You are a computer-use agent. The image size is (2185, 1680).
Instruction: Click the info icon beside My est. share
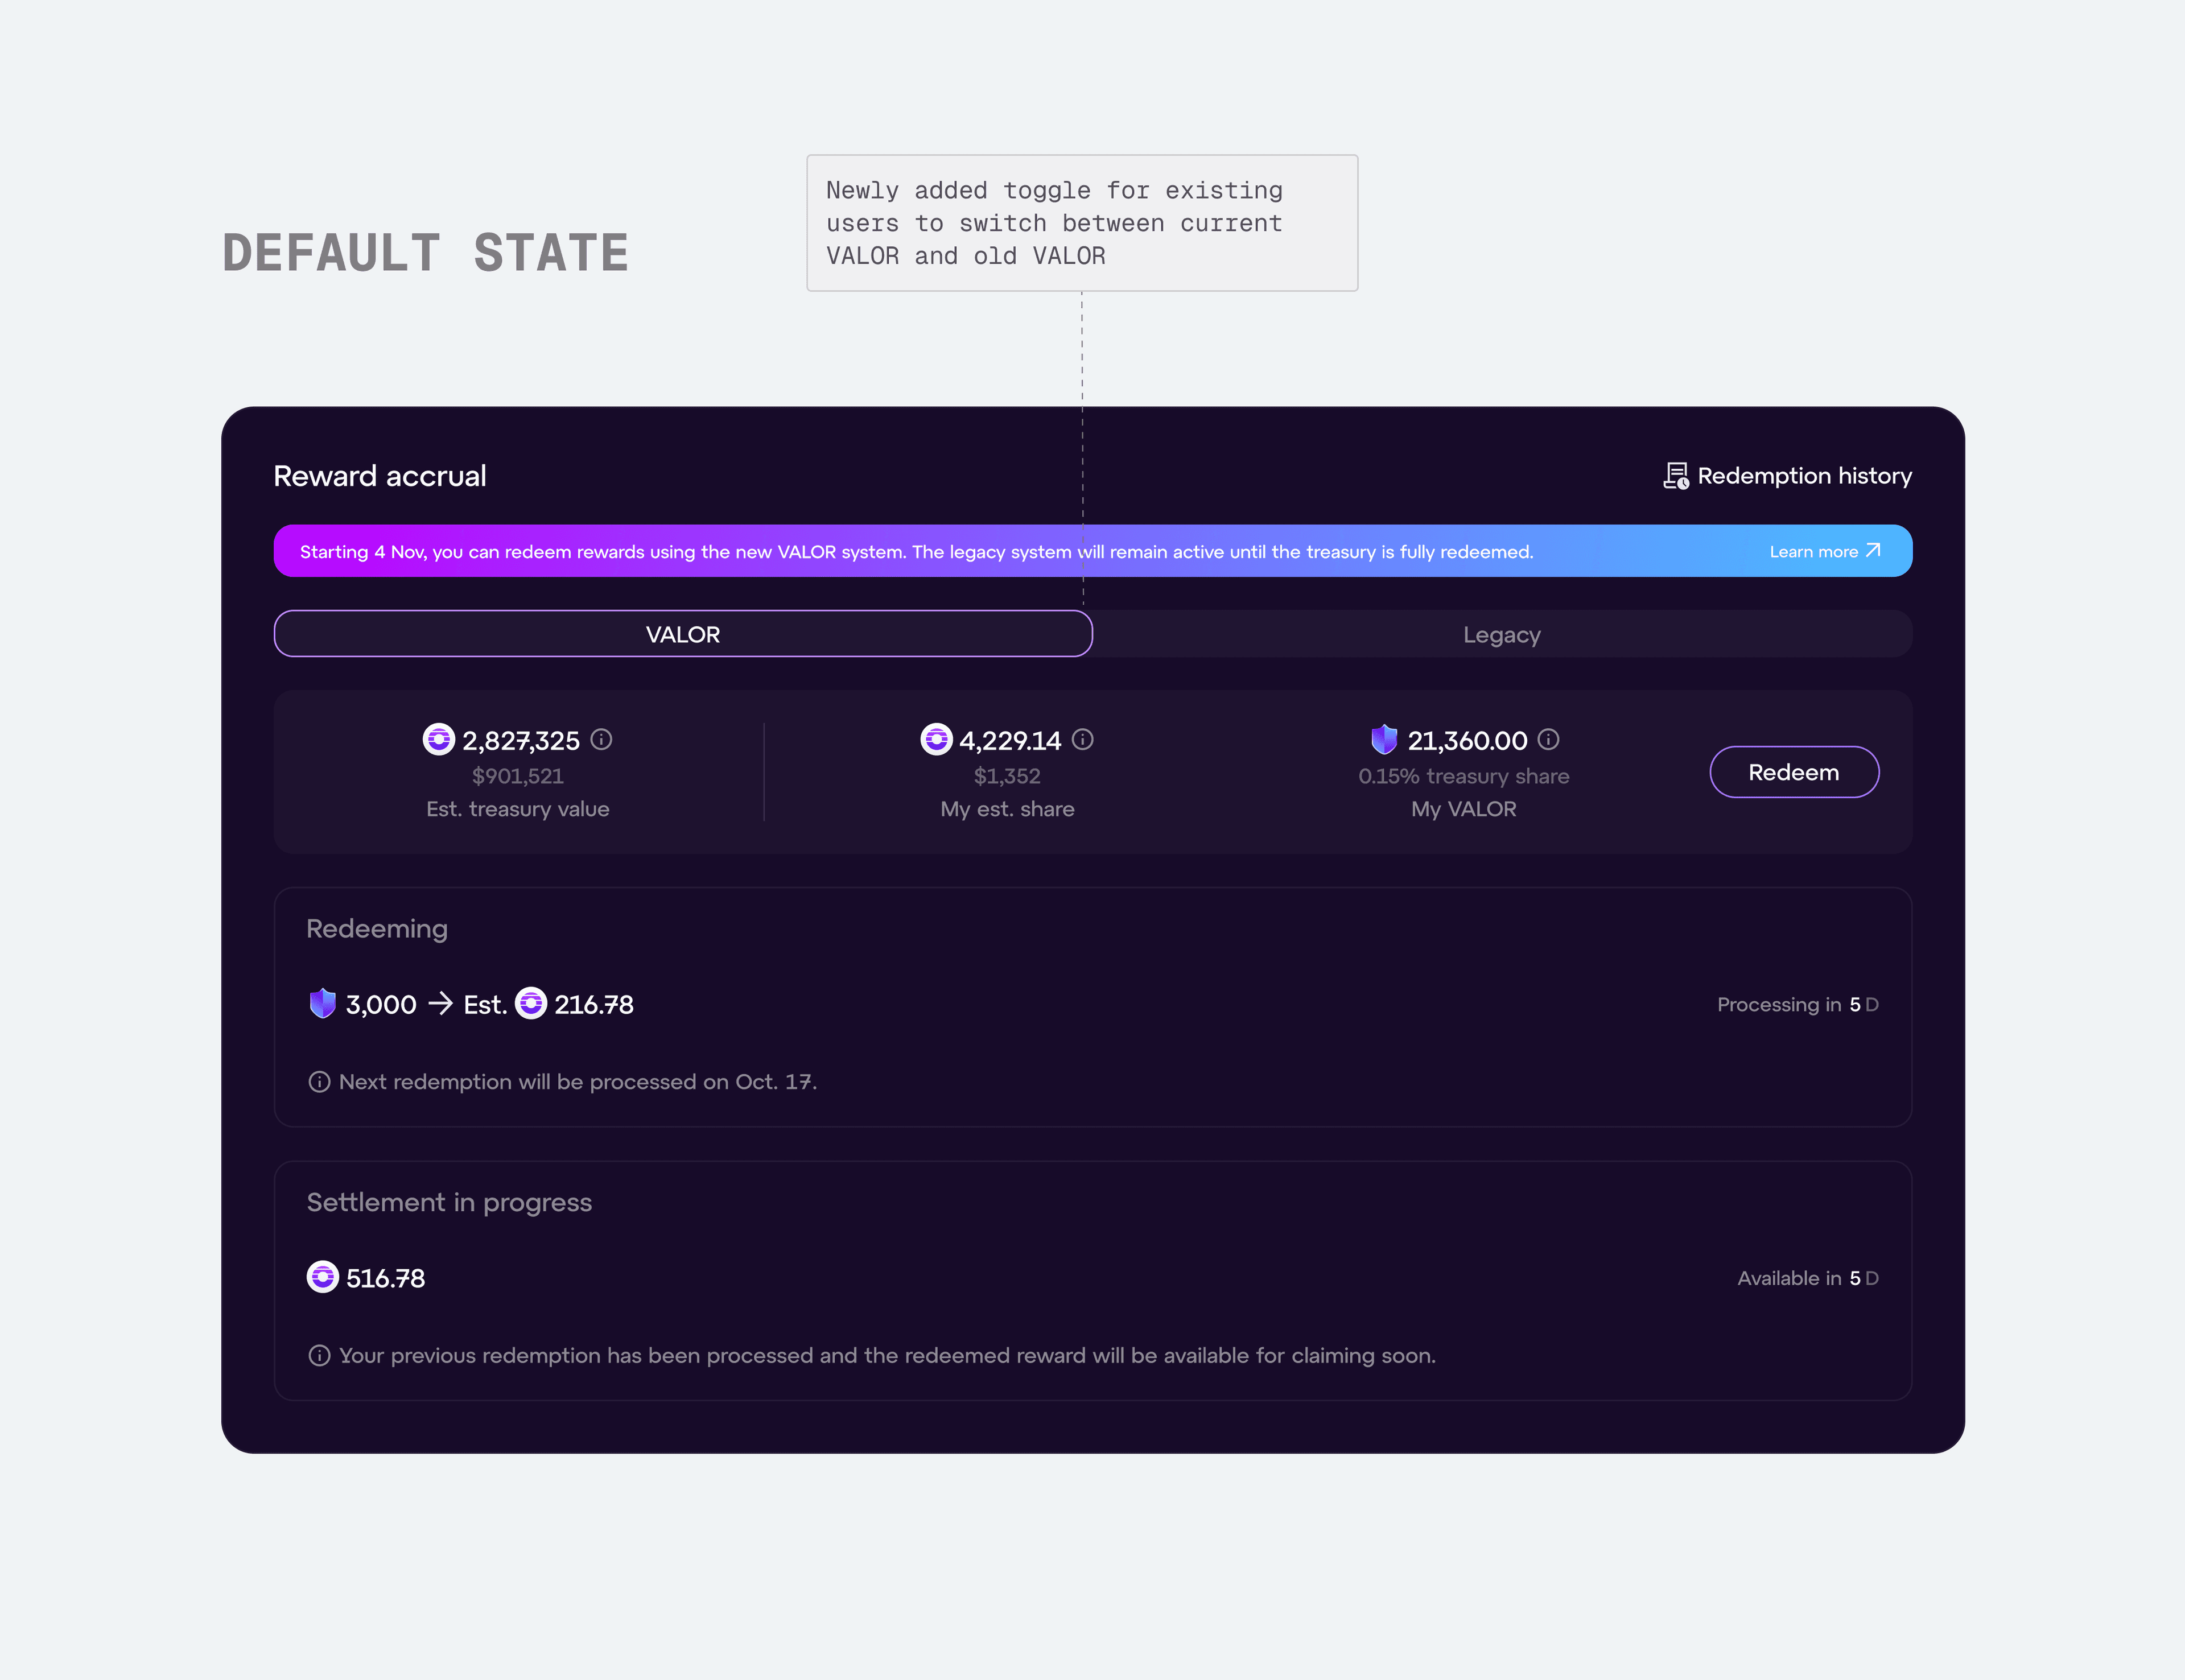pyautogui.click(x=1084, y=740)
